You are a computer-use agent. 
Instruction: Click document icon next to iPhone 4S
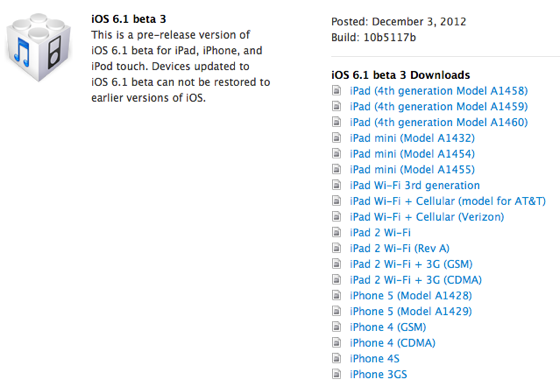coord(336,358)
